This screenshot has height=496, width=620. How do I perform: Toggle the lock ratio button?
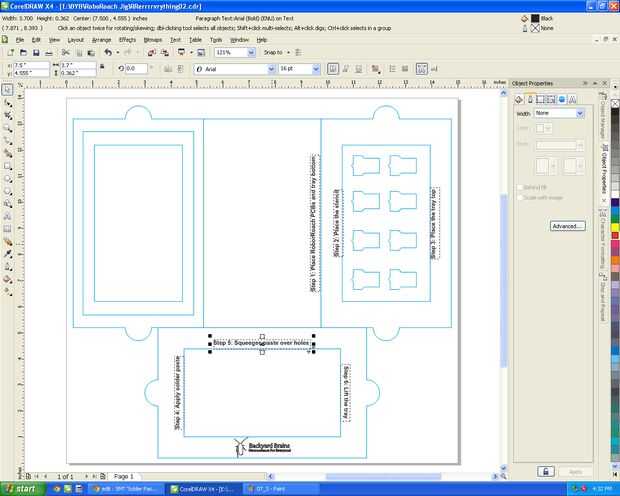[102, 68]
